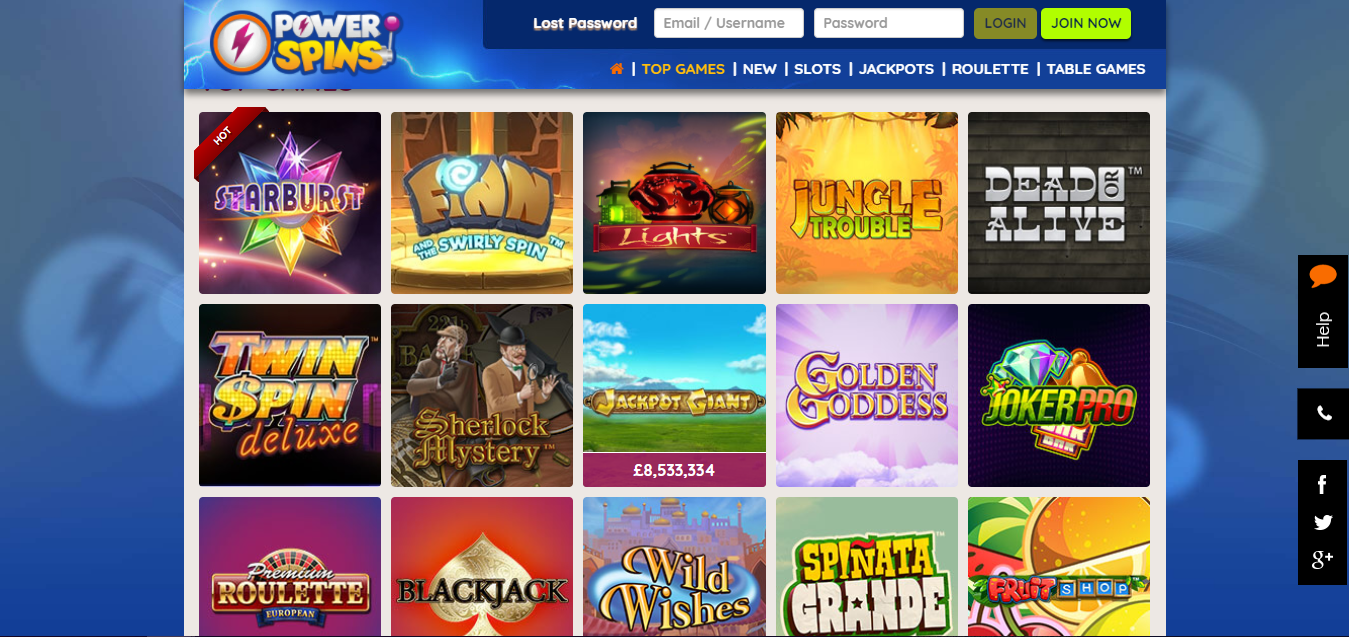Screen dimensions: 1349x637
Task: Open the Dead or Alive game
Action: (x=1059, y=203)
